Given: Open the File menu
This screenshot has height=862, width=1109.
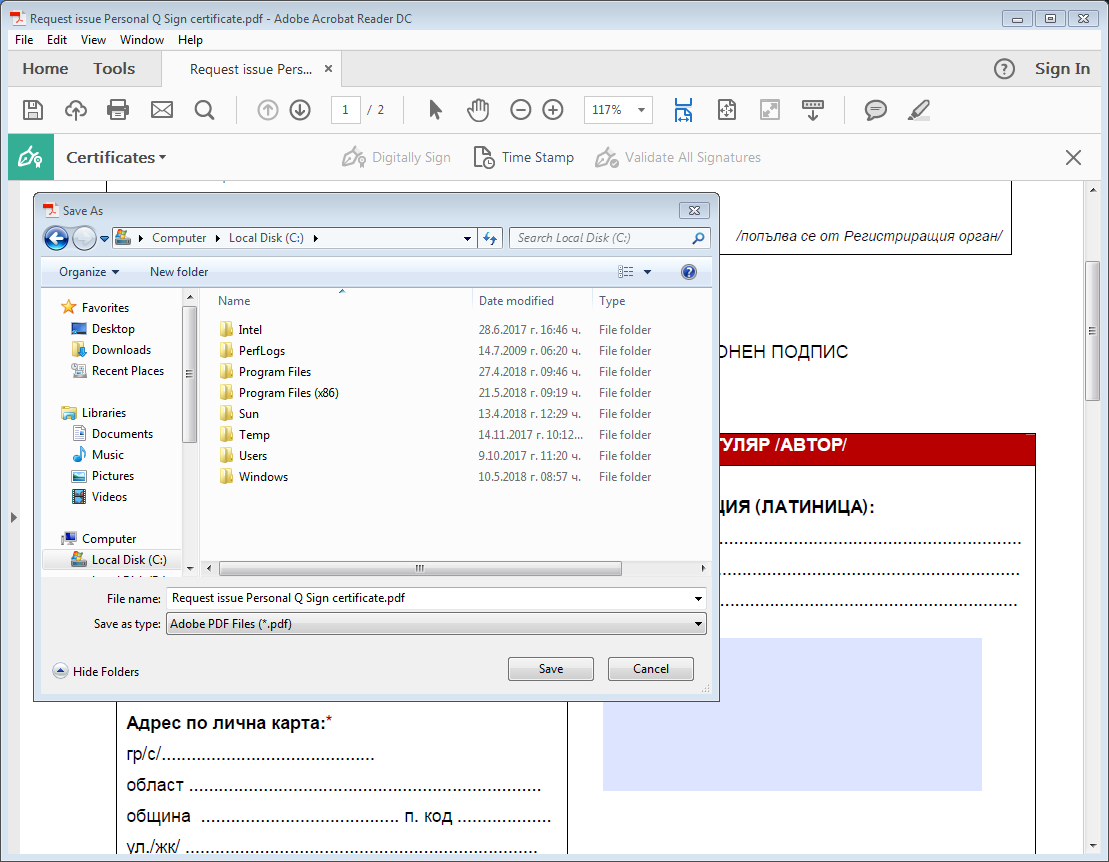Looking at the screenshot, I should (24, 40).
